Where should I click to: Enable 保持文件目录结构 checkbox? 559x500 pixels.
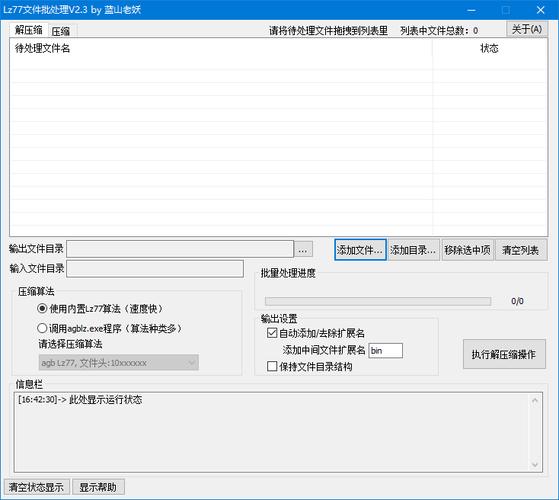coord(309,366)
